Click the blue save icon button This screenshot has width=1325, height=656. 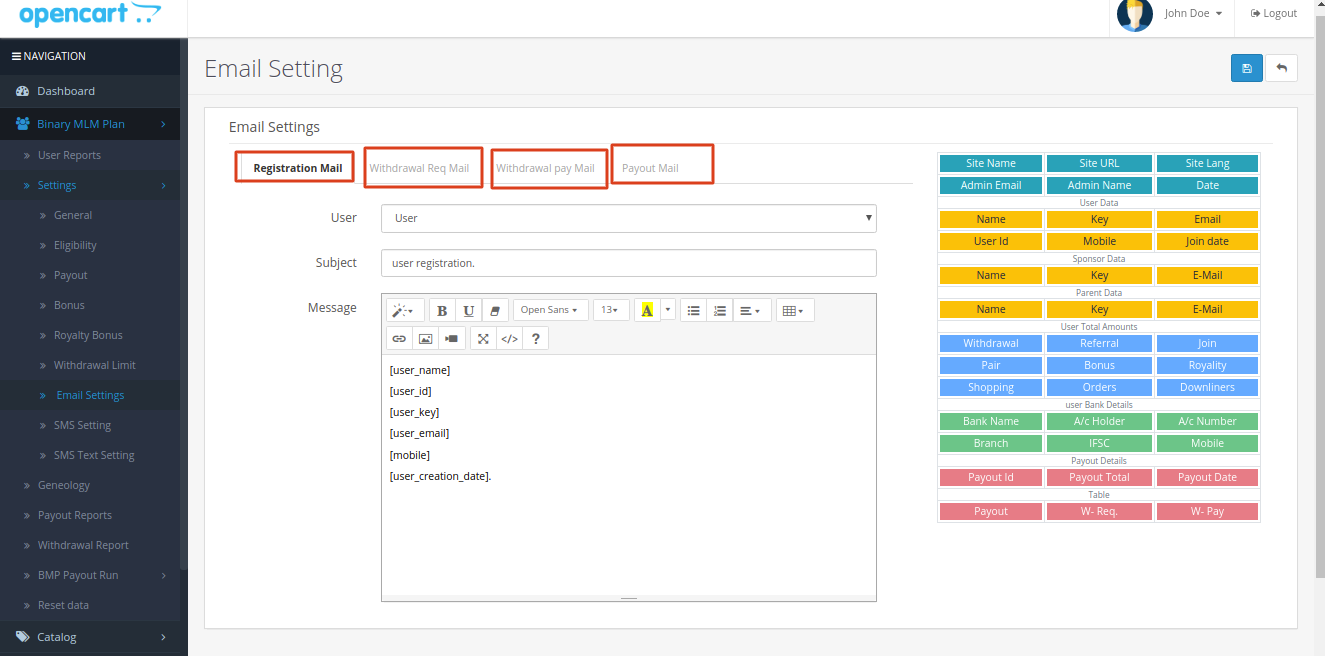click(x=1246, y=68)
